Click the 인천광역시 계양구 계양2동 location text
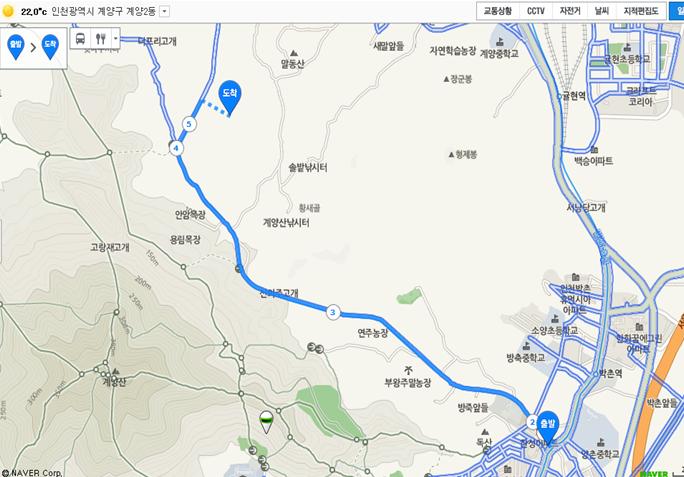 pyautogui.click(x=103, y=11)
